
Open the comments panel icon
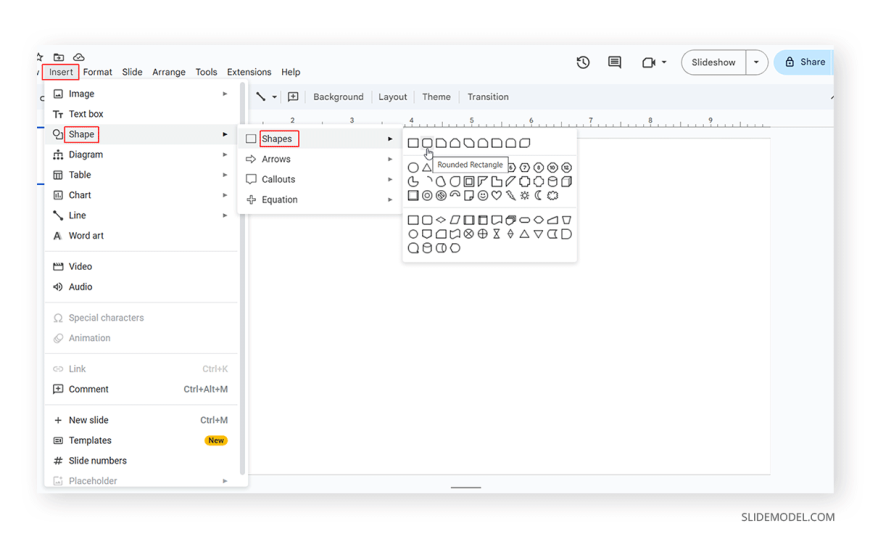click(614, 62)
